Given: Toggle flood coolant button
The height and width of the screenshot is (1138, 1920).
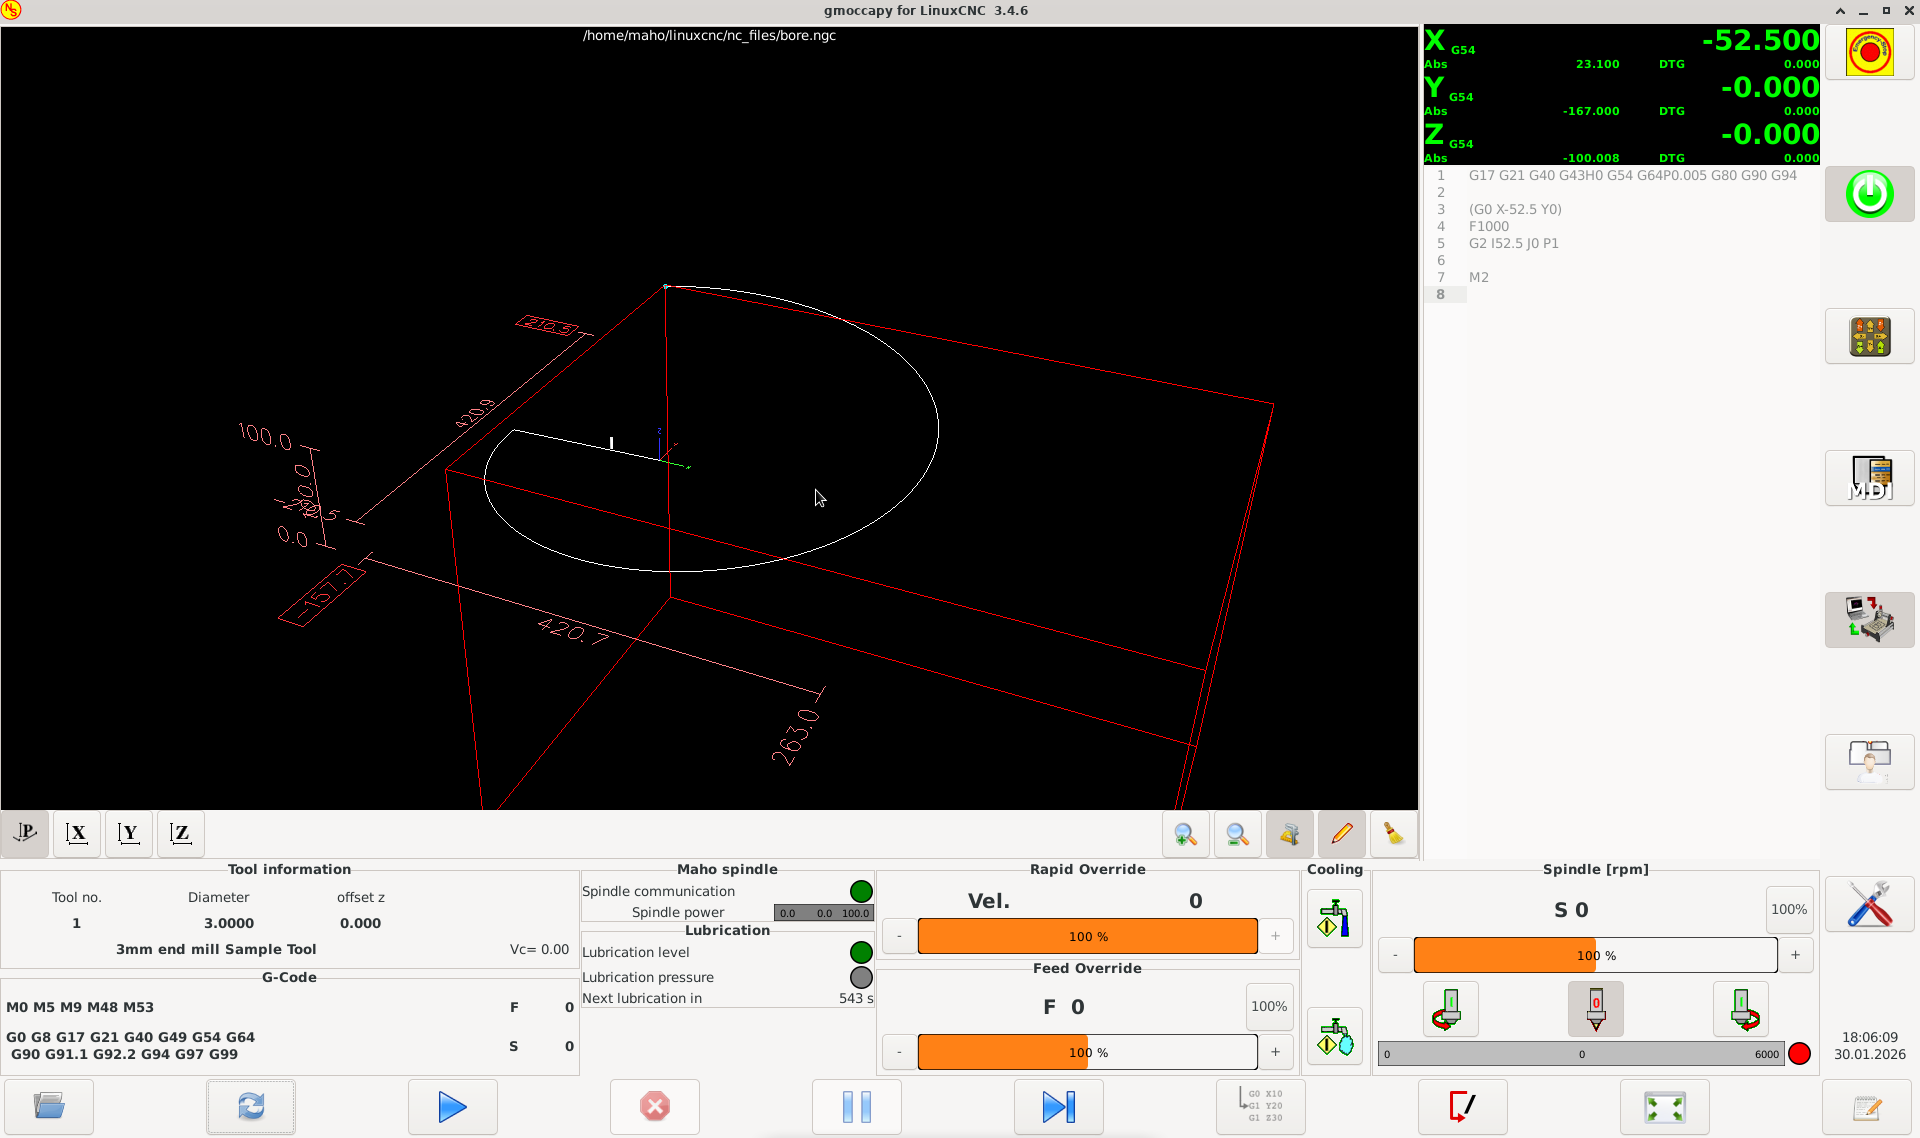Looking at the screenshot, I should click(x=1334, y=919).
